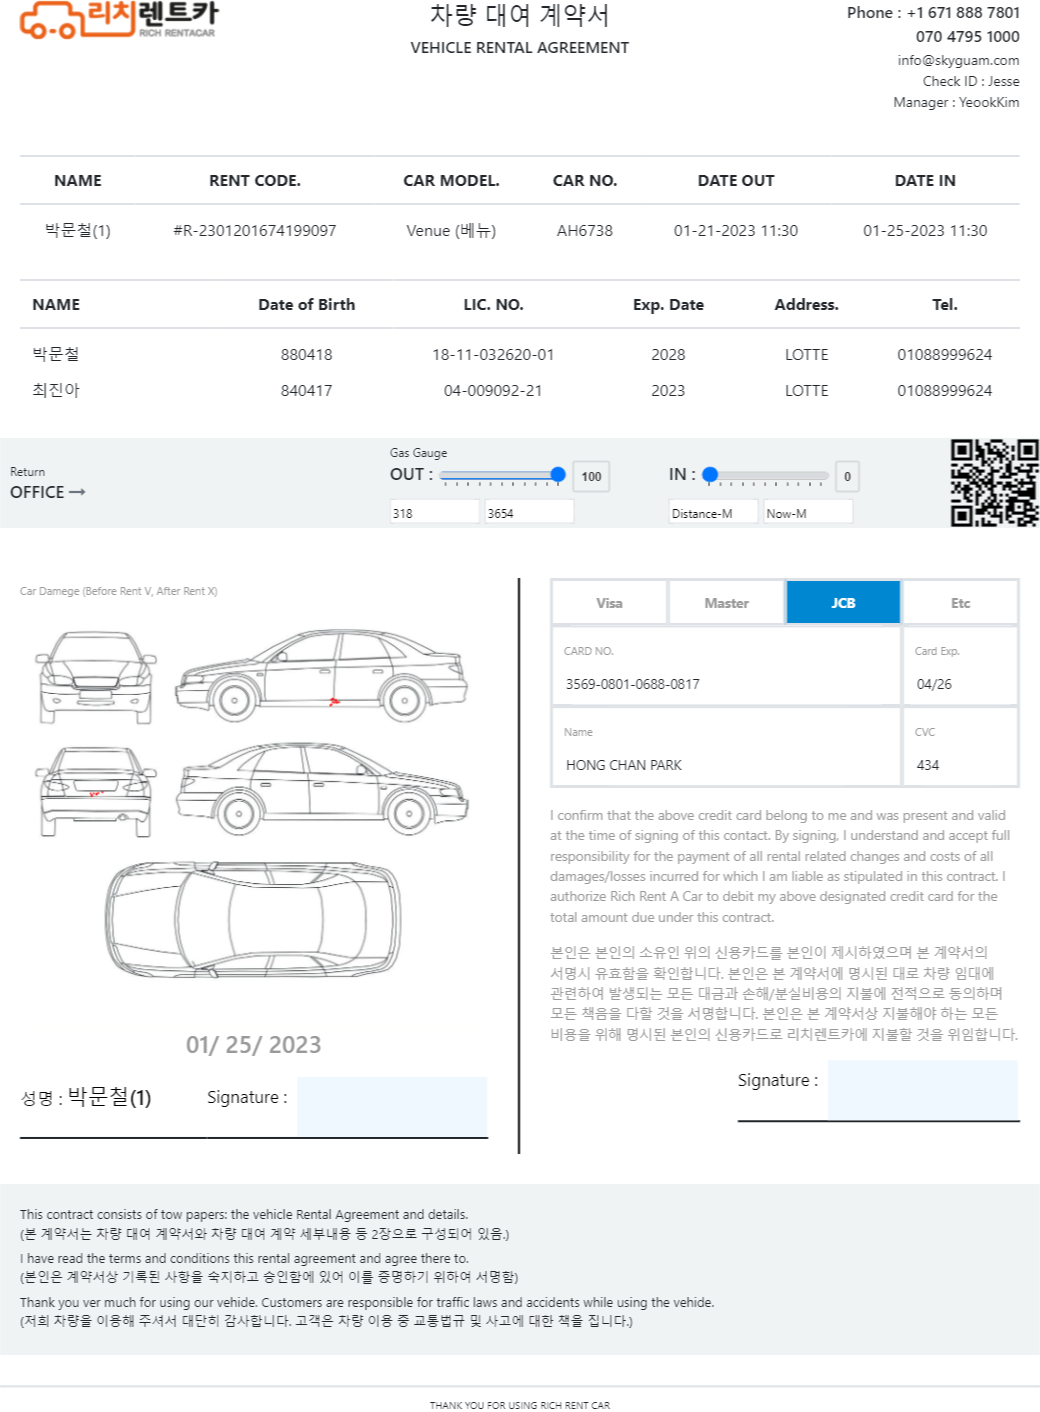Click the Now-M input field

click(x=808, y=512)
